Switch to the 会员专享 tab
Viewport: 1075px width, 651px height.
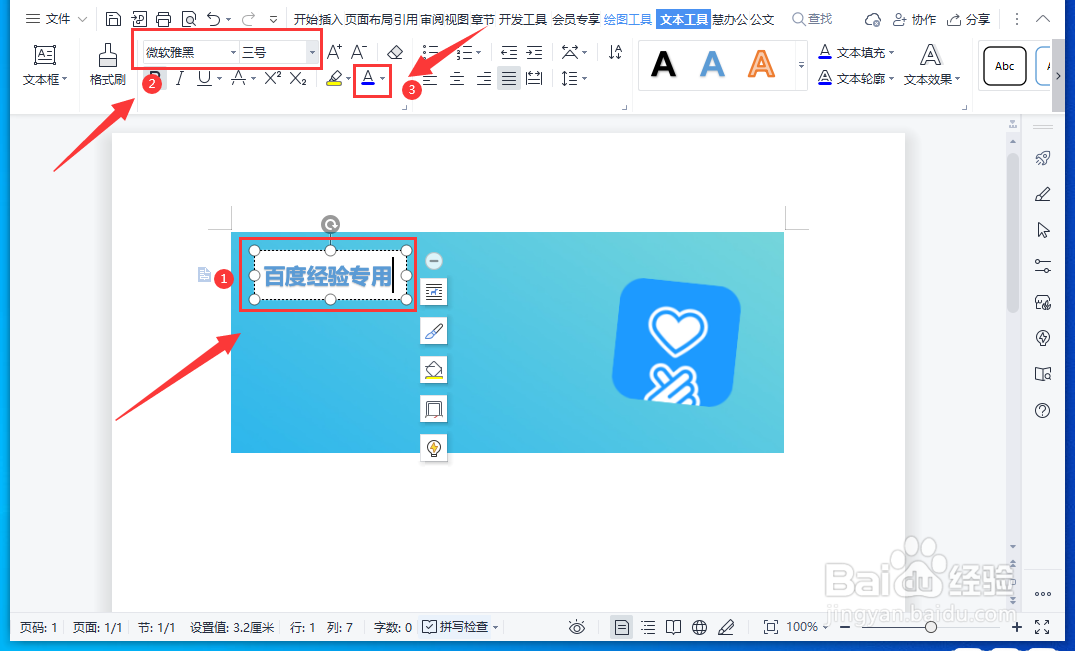pos(576,19)
